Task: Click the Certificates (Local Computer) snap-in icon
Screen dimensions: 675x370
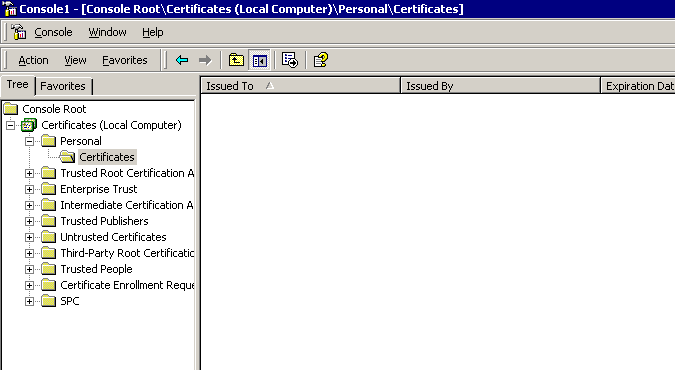Action: tap(29, 125)
